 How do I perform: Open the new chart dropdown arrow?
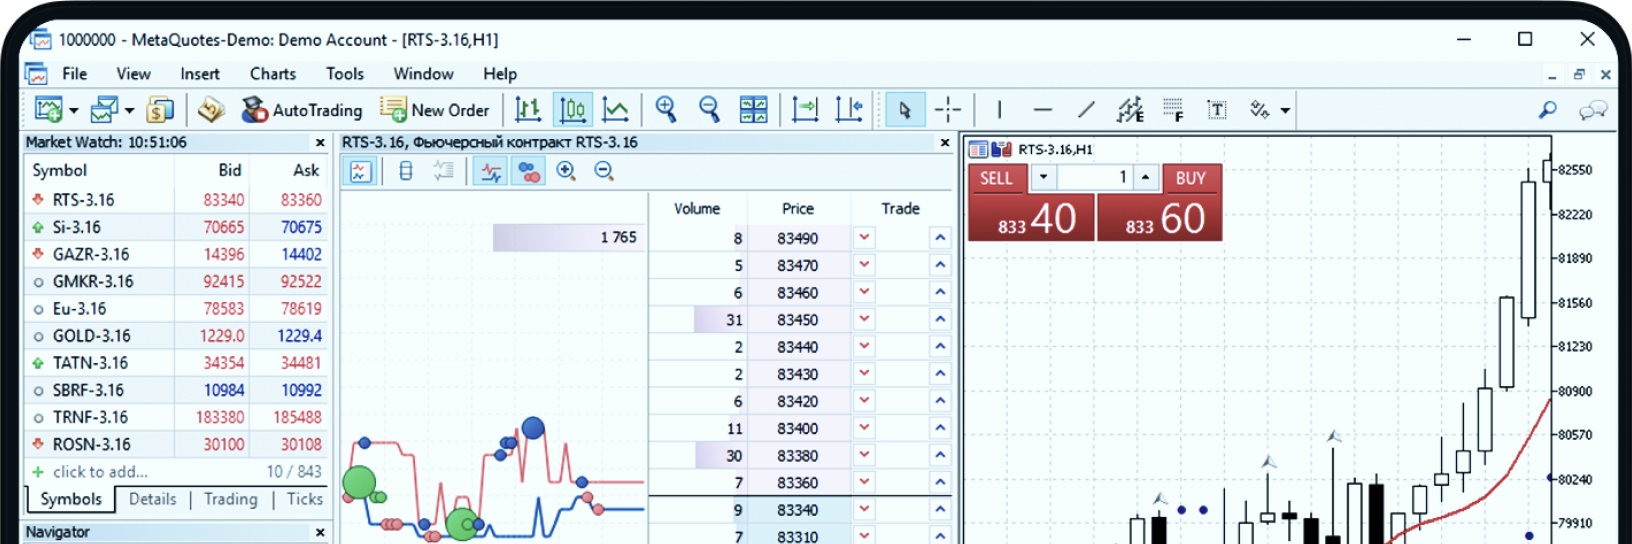click(74, 111)
